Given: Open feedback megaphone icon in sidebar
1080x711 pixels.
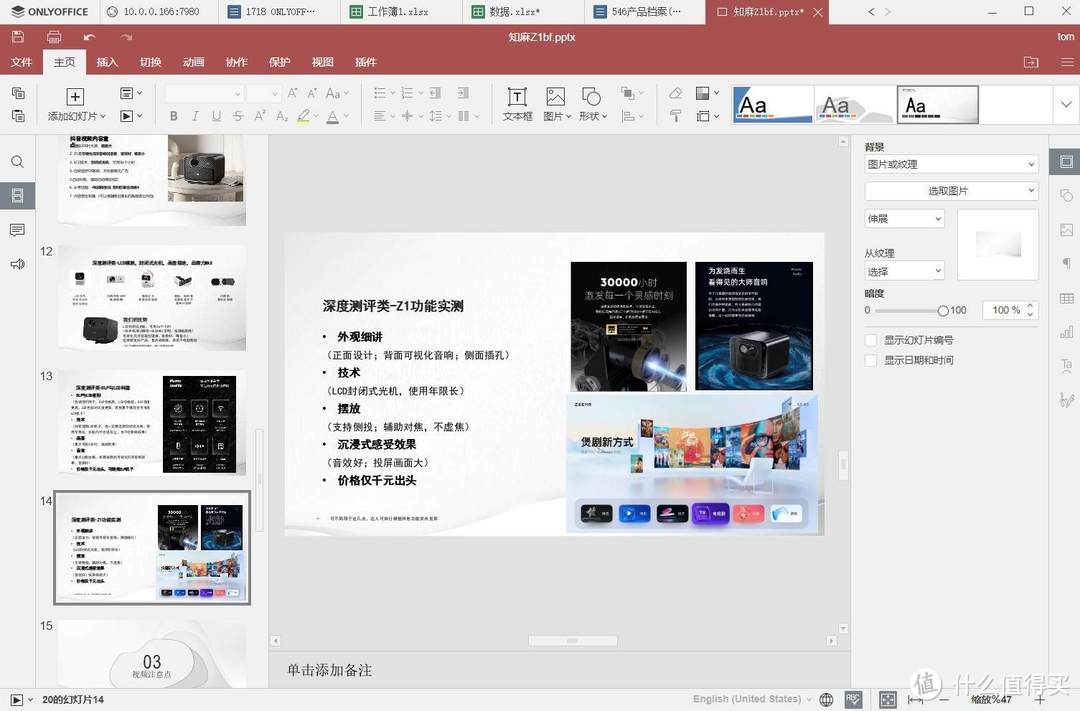Looking at the screenshot, I should 18,264.
